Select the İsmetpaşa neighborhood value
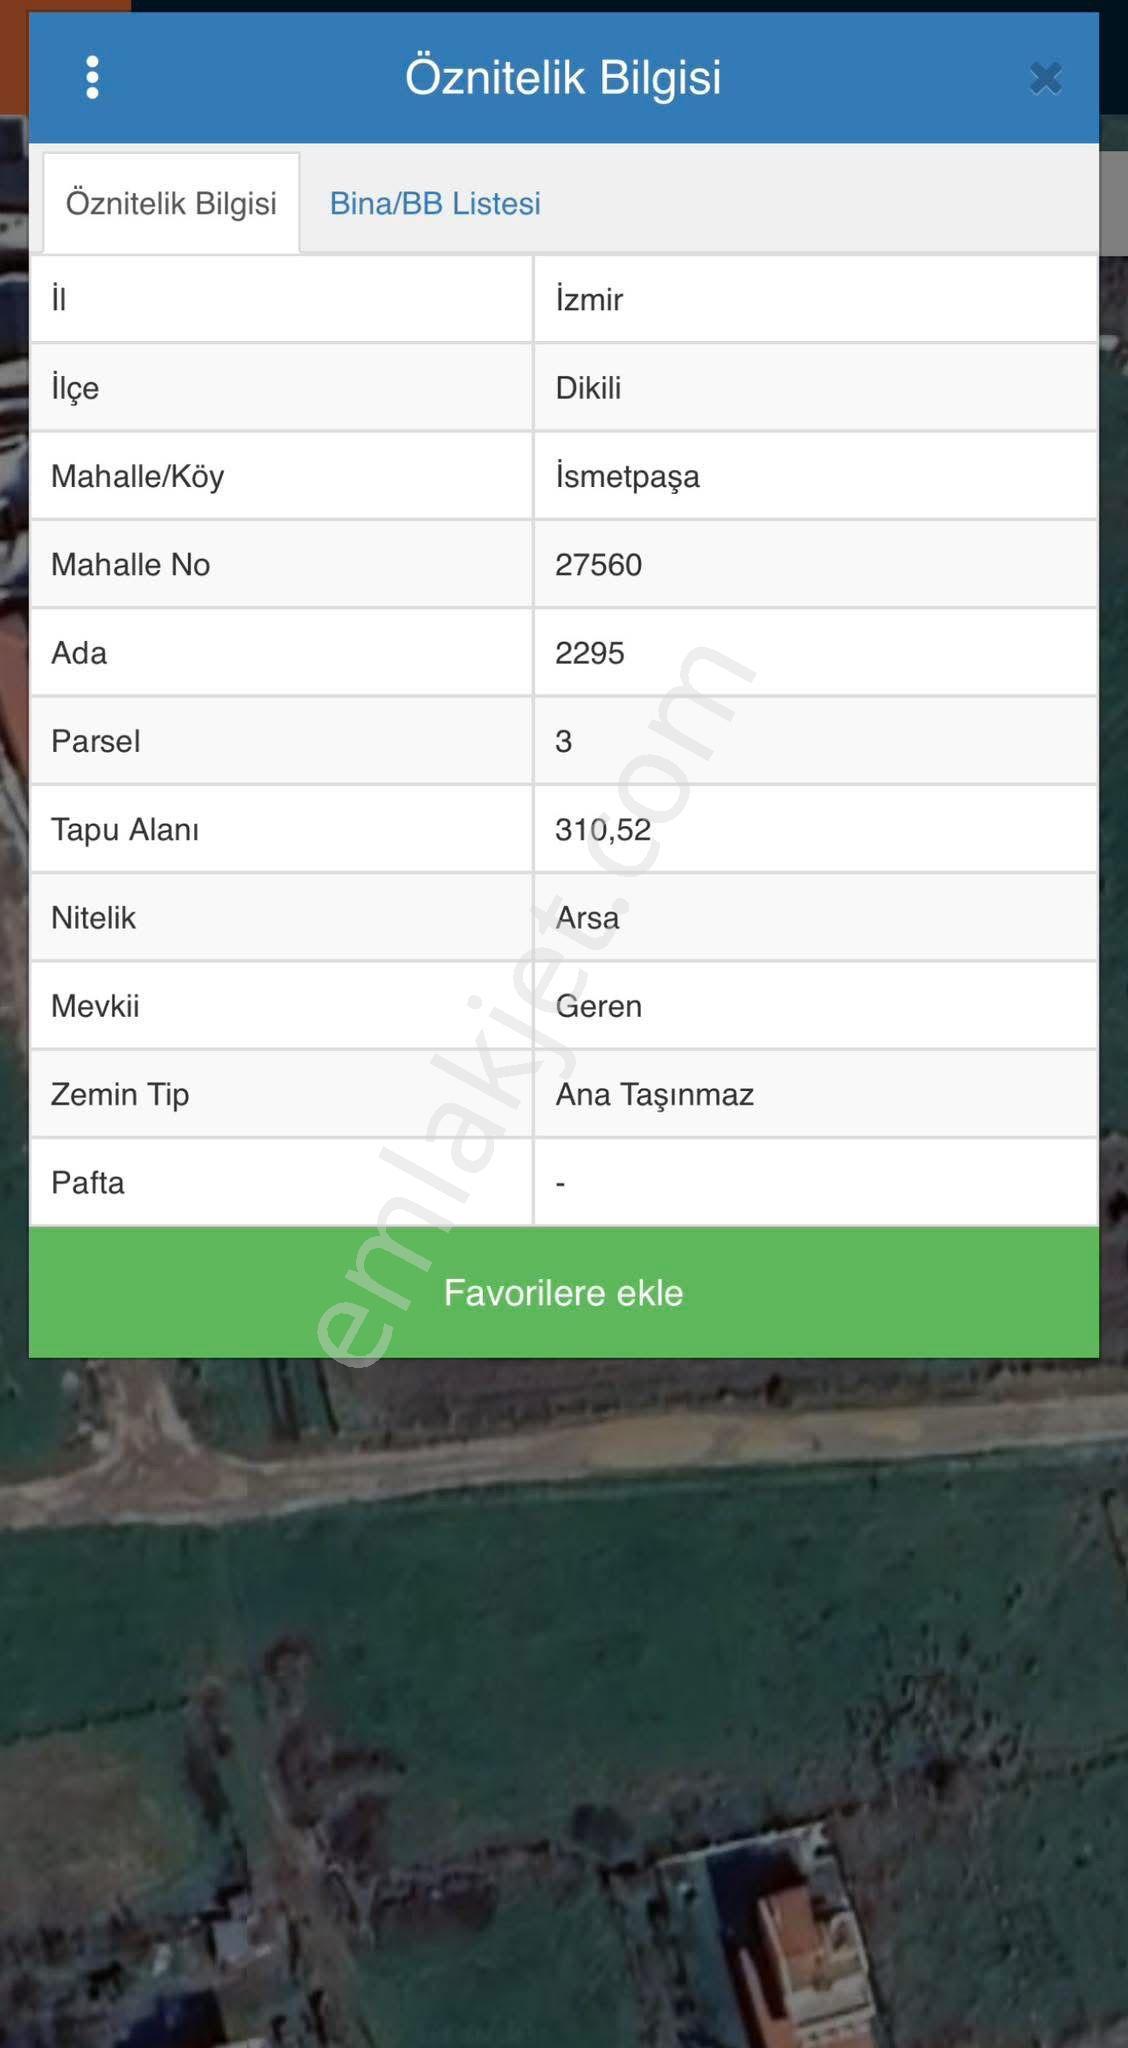This screenshot has width=1128, height=2048. click(628, 476)
